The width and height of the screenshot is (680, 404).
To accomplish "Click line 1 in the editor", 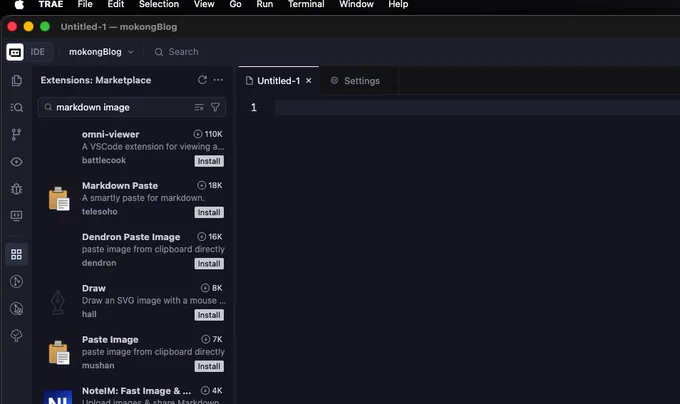I will pyautogui.click(x=477, y=108).
